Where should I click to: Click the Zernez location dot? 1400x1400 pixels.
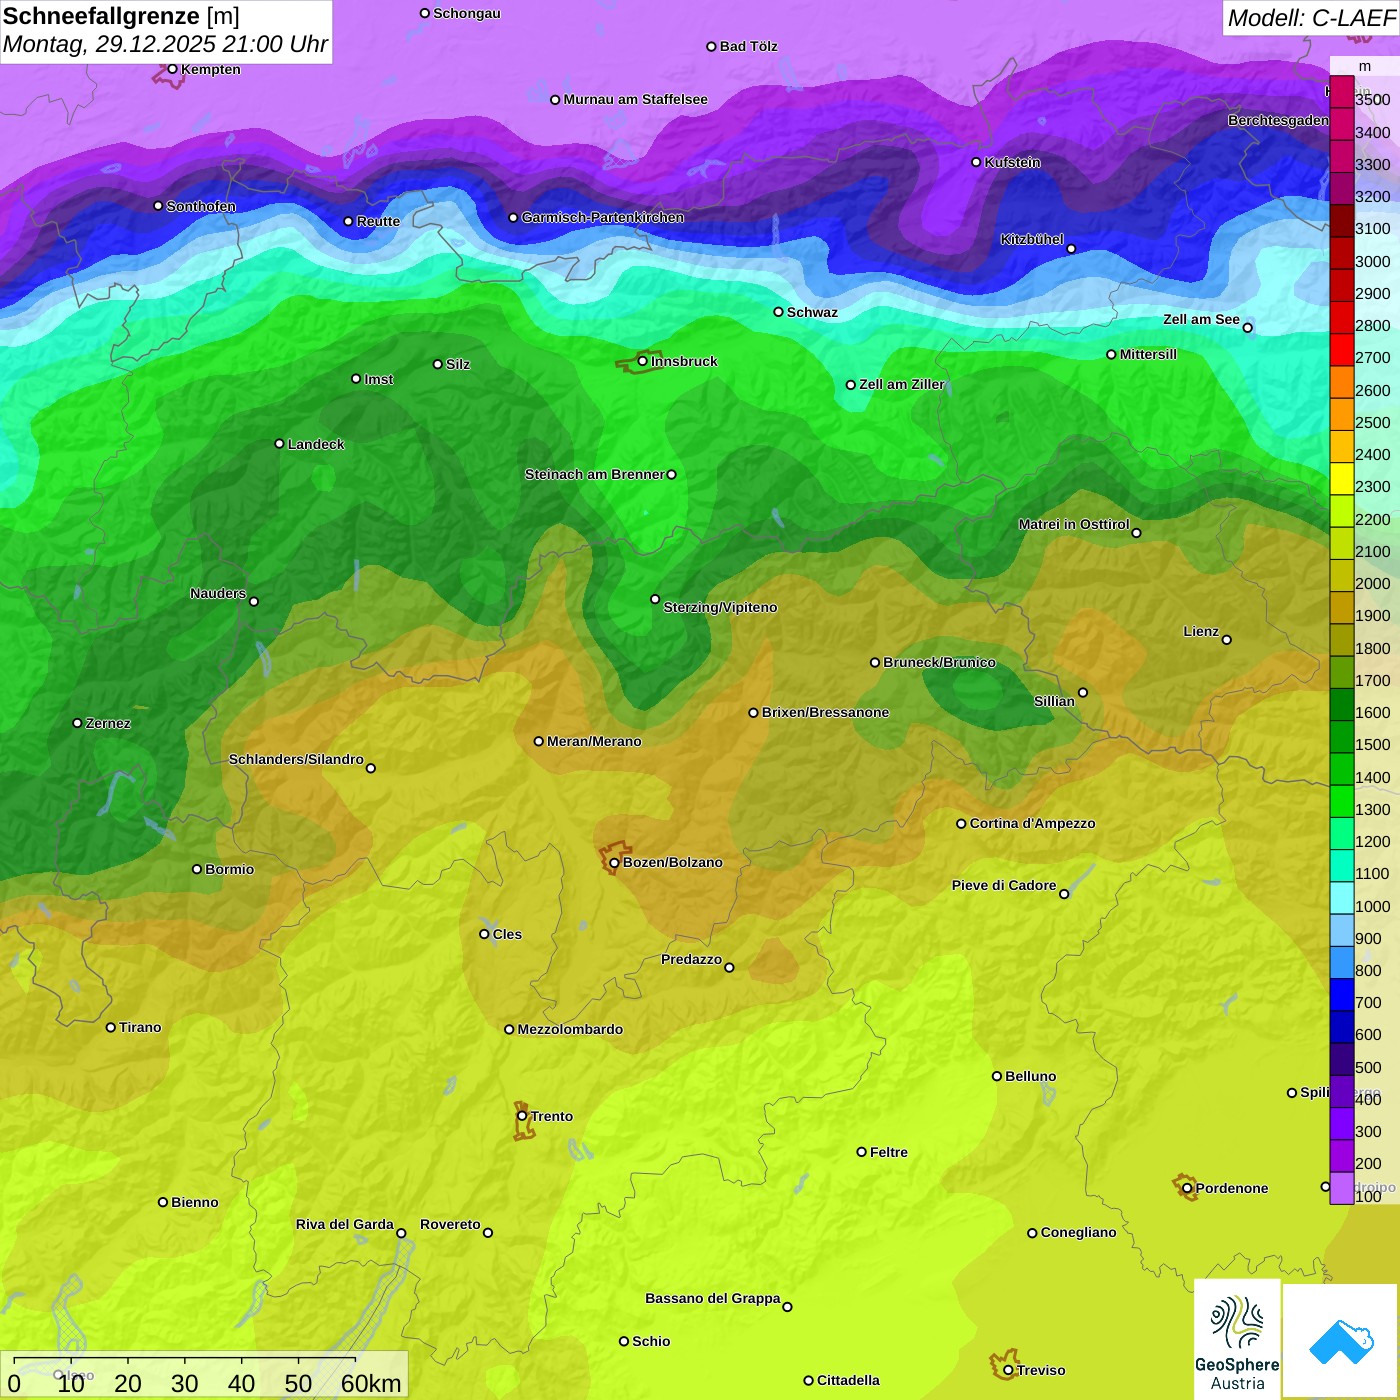(77, 723)
